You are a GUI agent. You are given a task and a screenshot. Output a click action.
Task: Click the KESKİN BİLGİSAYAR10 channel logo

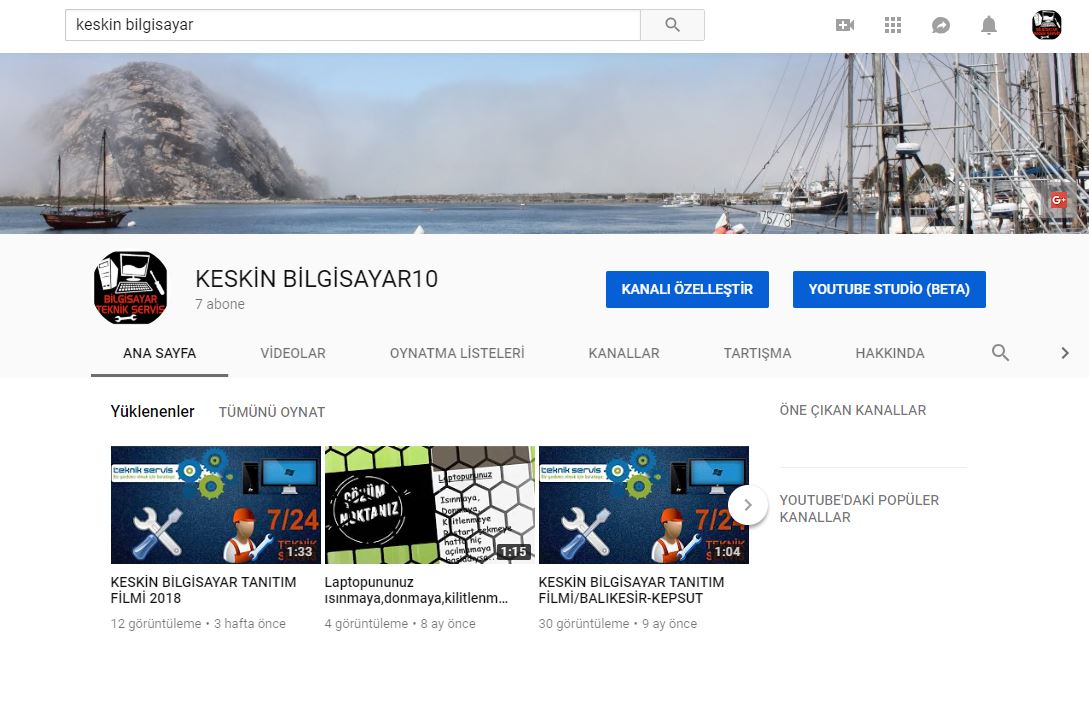[x=130, y=288]
